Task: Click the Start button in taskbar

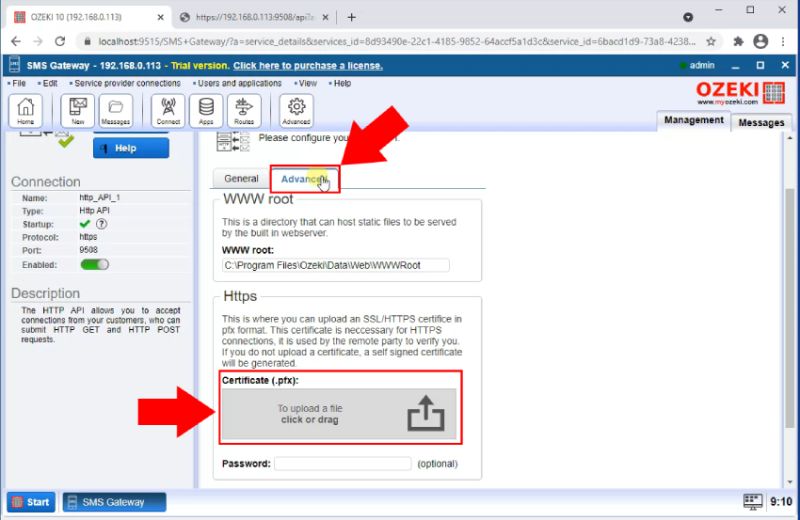Action: (x=31, y=502)
